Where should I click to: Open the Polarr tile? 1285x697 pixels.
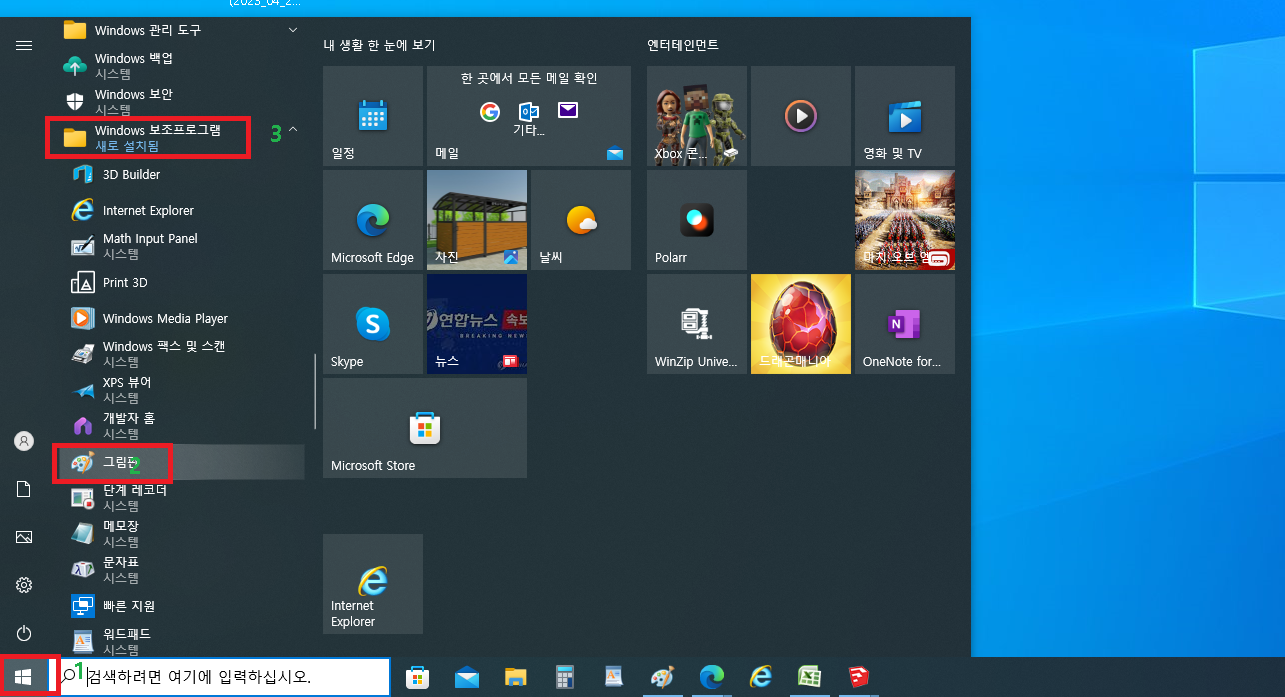(x=697, y=220)
